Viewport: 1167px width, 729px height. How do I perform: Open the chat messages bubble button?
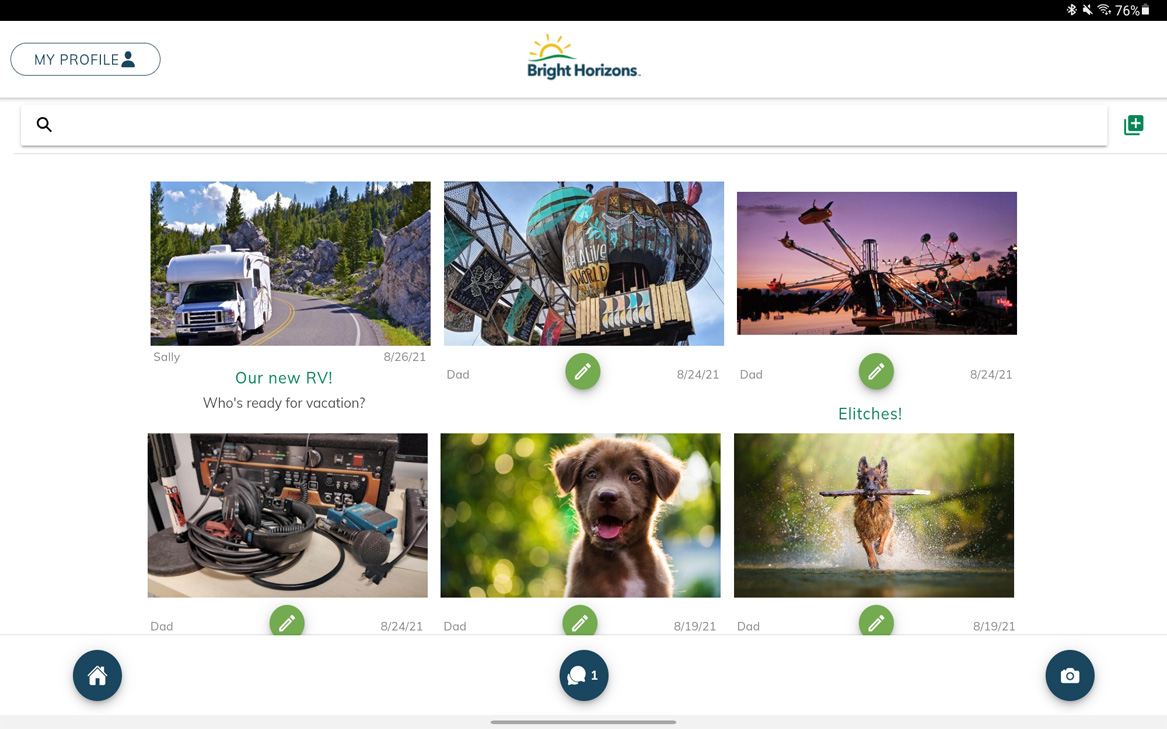point(584,675)
